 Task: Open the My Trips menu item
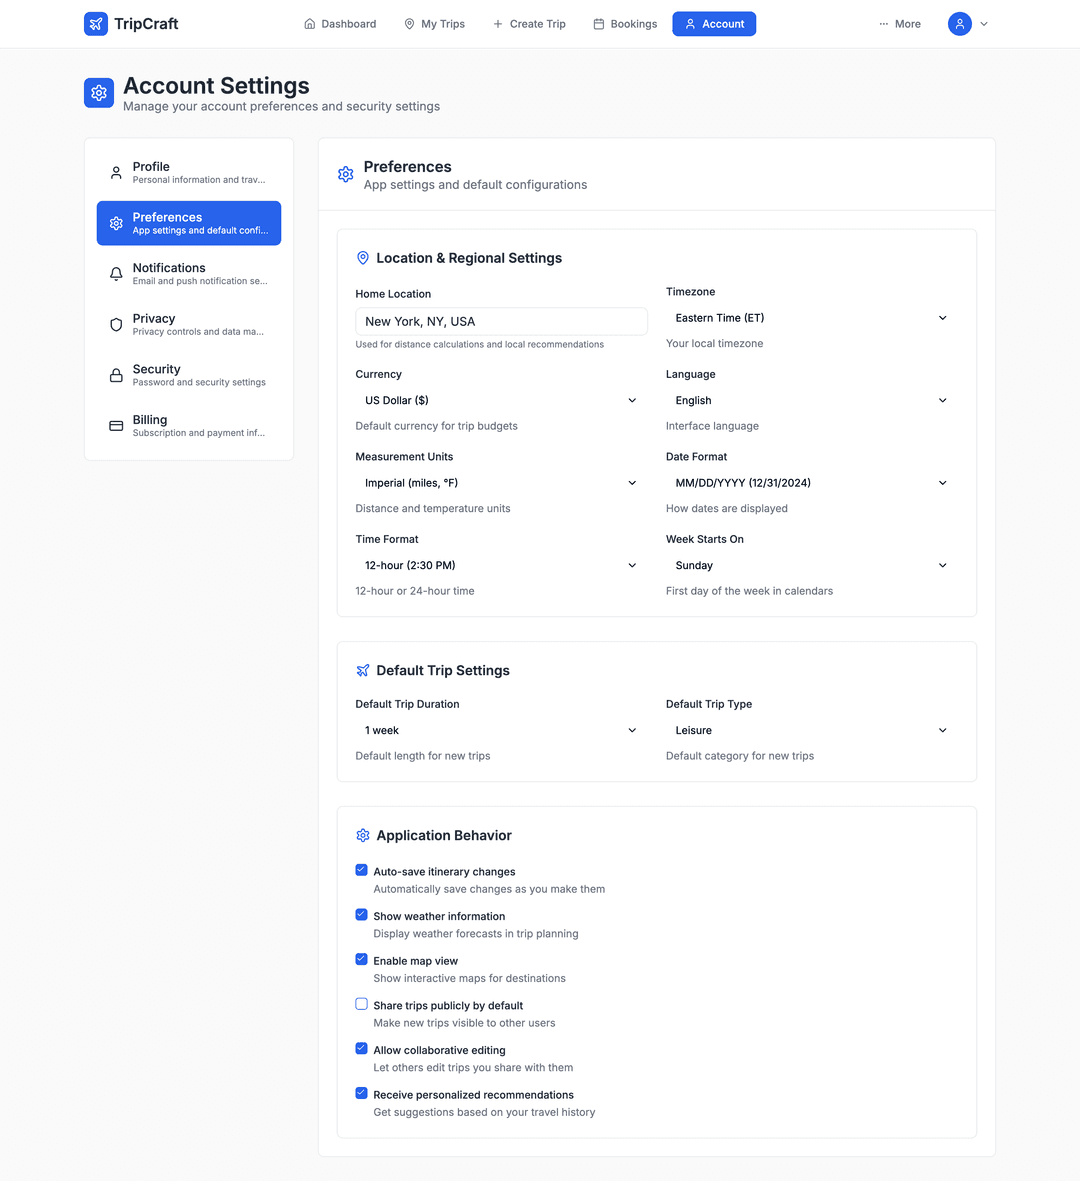pos(434,23)
